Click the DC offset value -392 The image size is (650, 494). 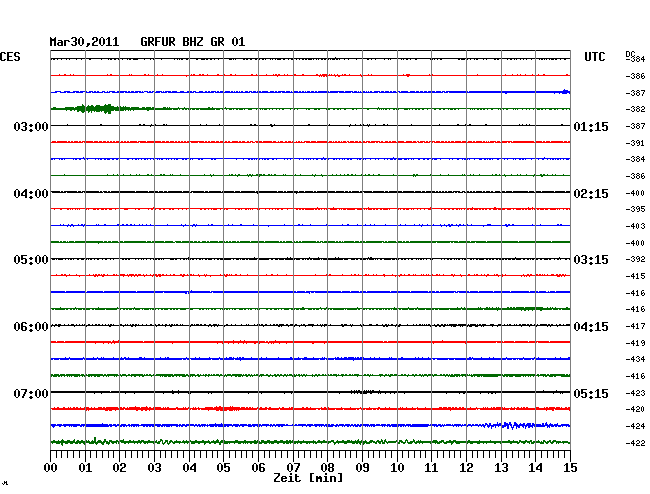[x=635, y=259]
